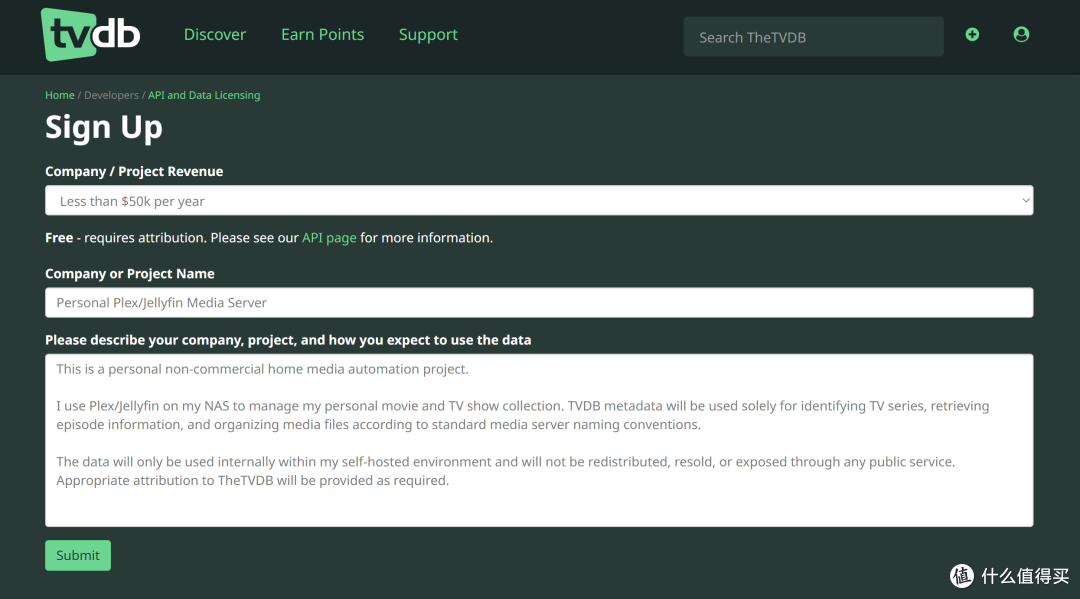Submit the sign up form

[78, 555]
